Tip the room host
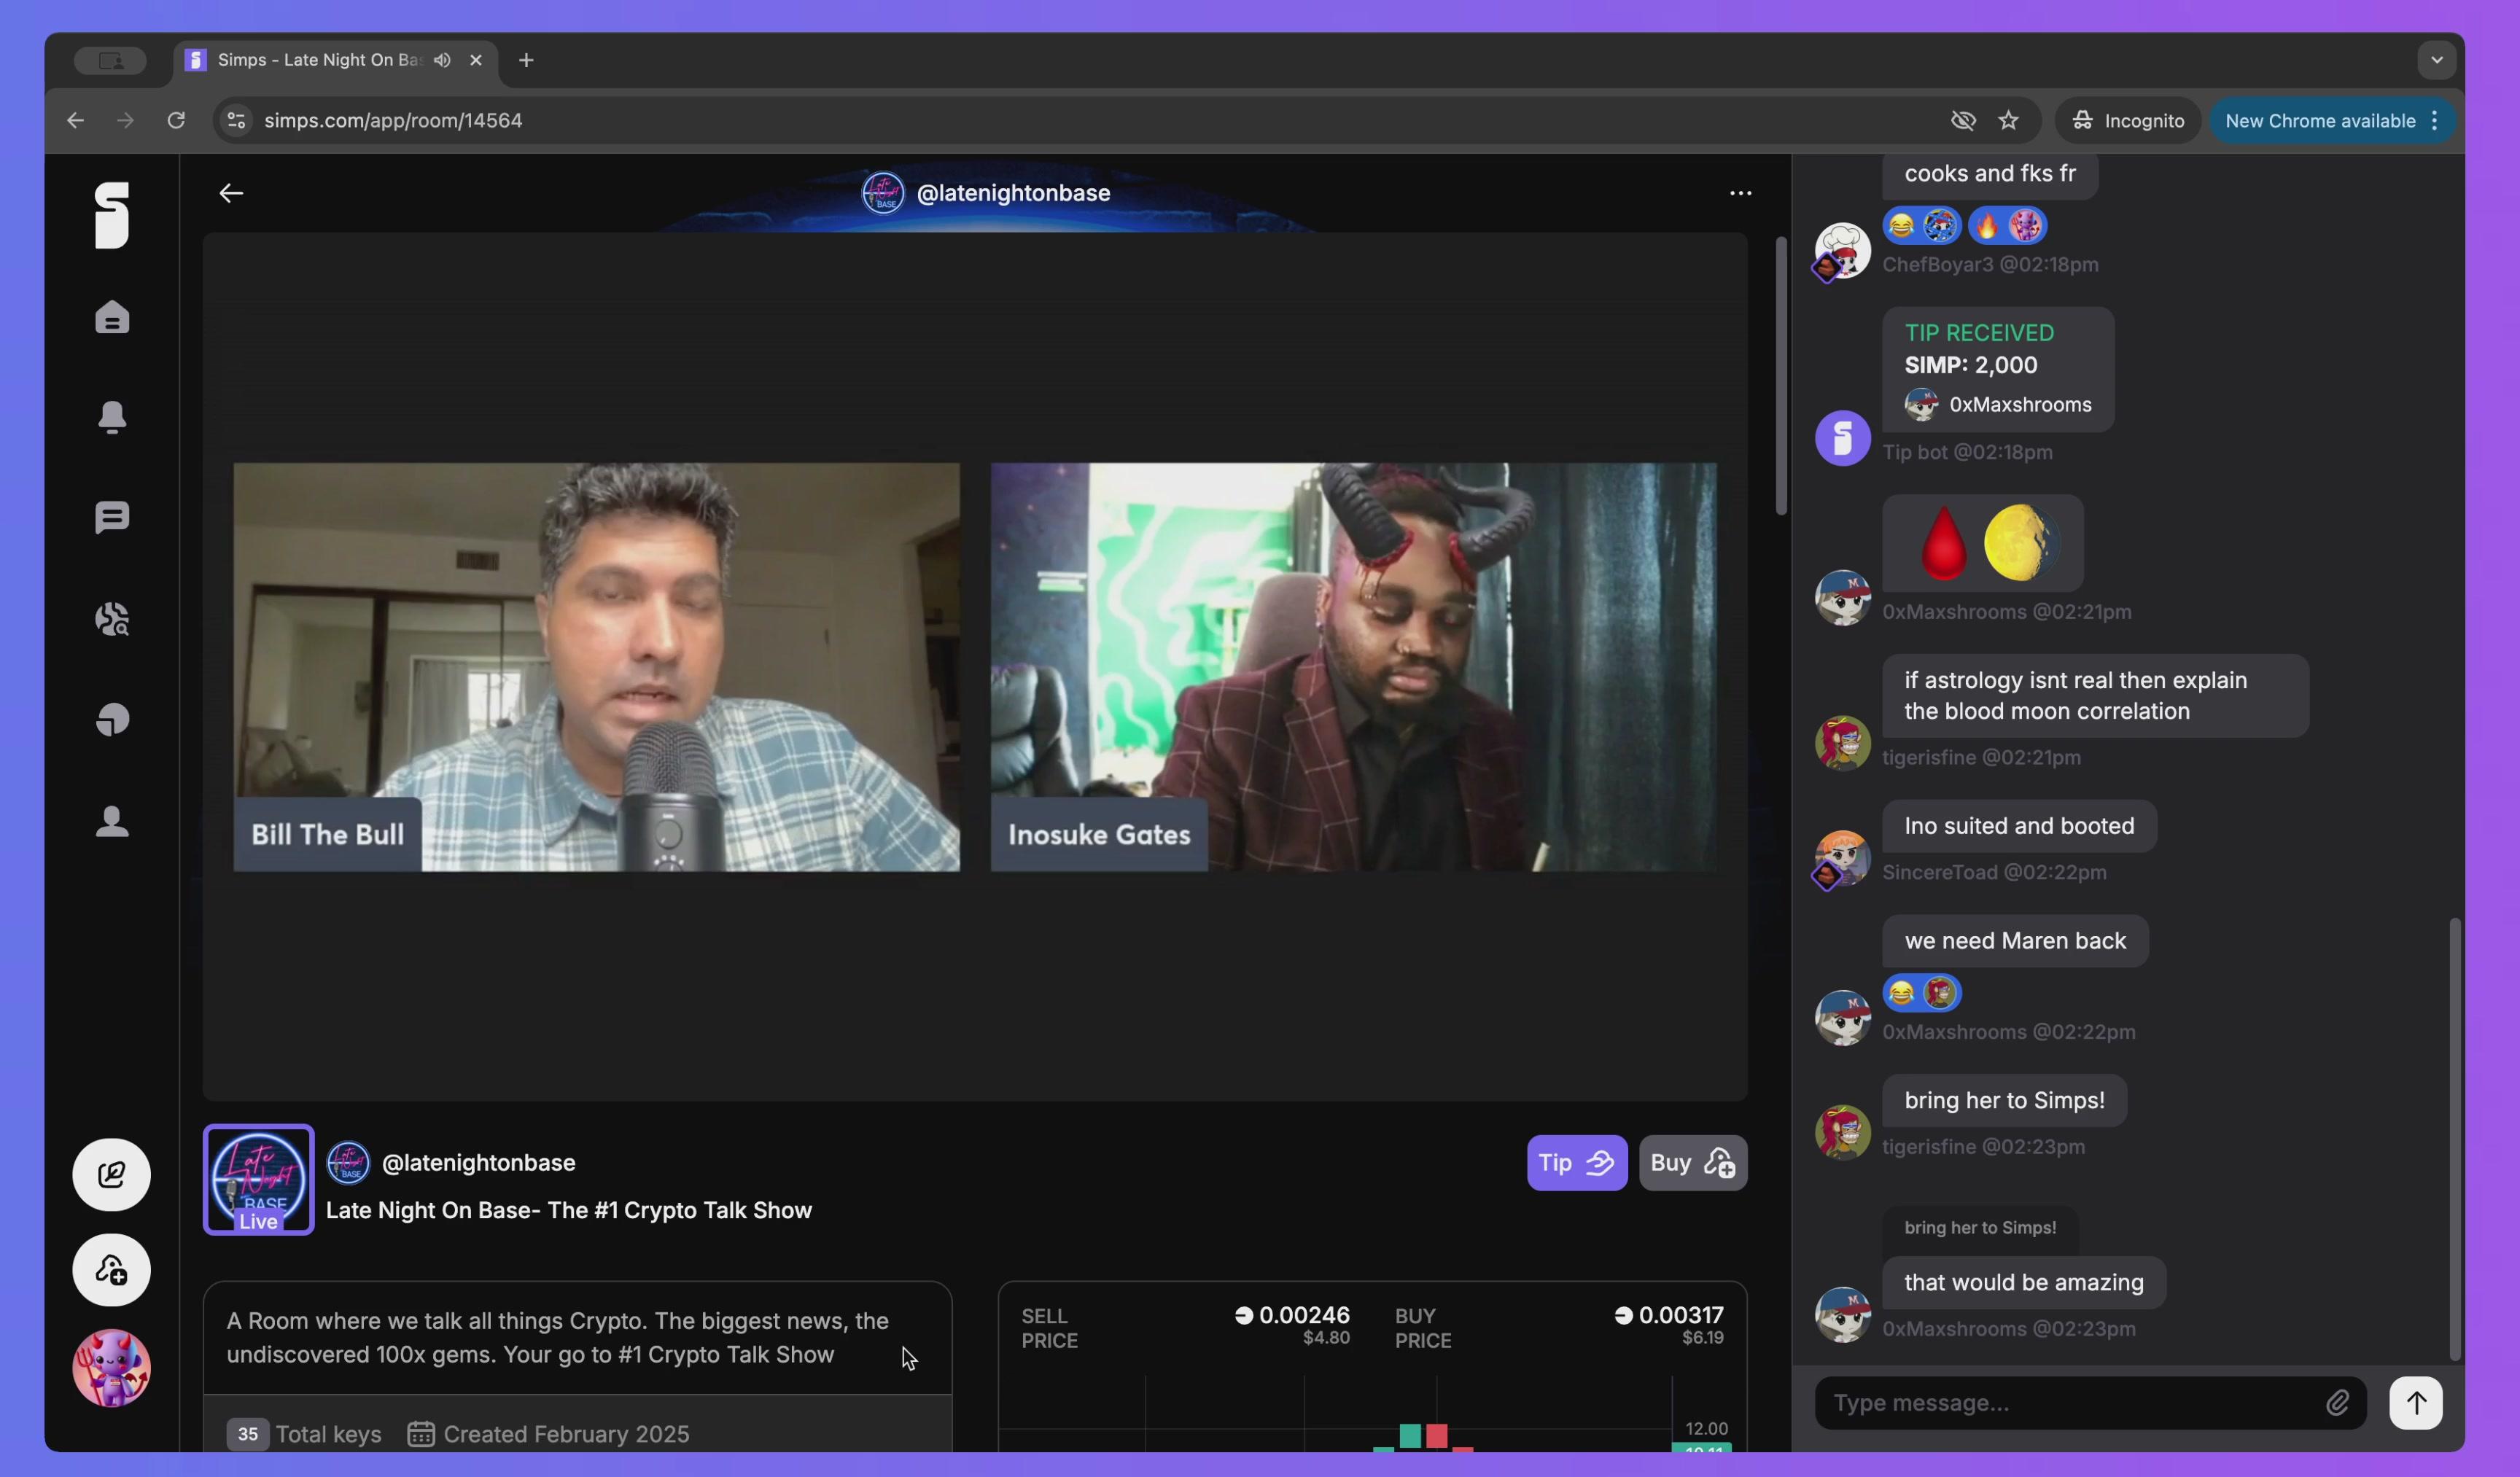The height and width of the screenshot is (1477, 2520). (1576, 1162)
